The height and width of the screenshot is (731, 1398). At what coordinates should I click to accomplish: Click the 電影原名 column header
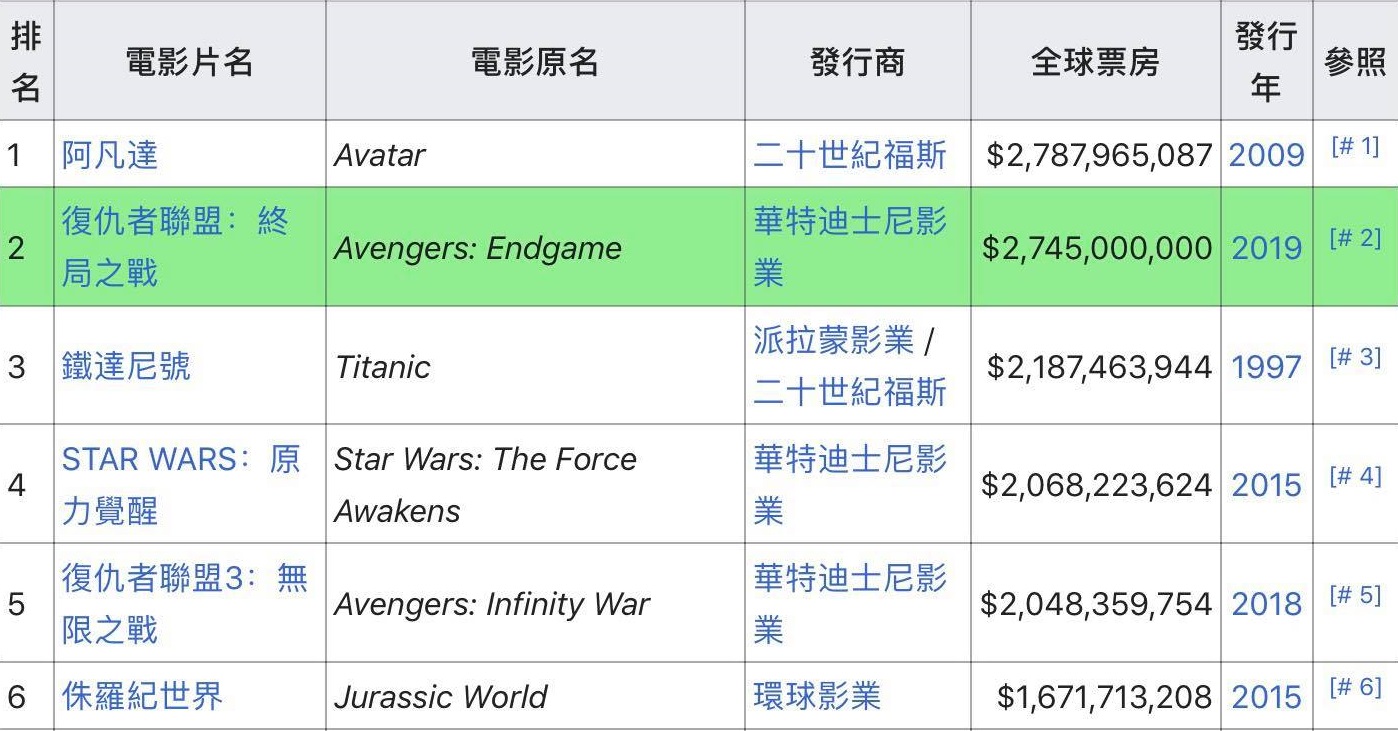535,62
